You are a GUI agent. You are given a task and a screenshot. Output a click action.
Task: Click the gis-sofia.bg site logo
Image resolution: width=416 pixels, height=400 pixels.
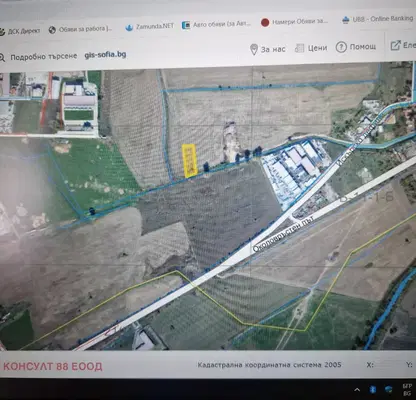pos(105,55)
